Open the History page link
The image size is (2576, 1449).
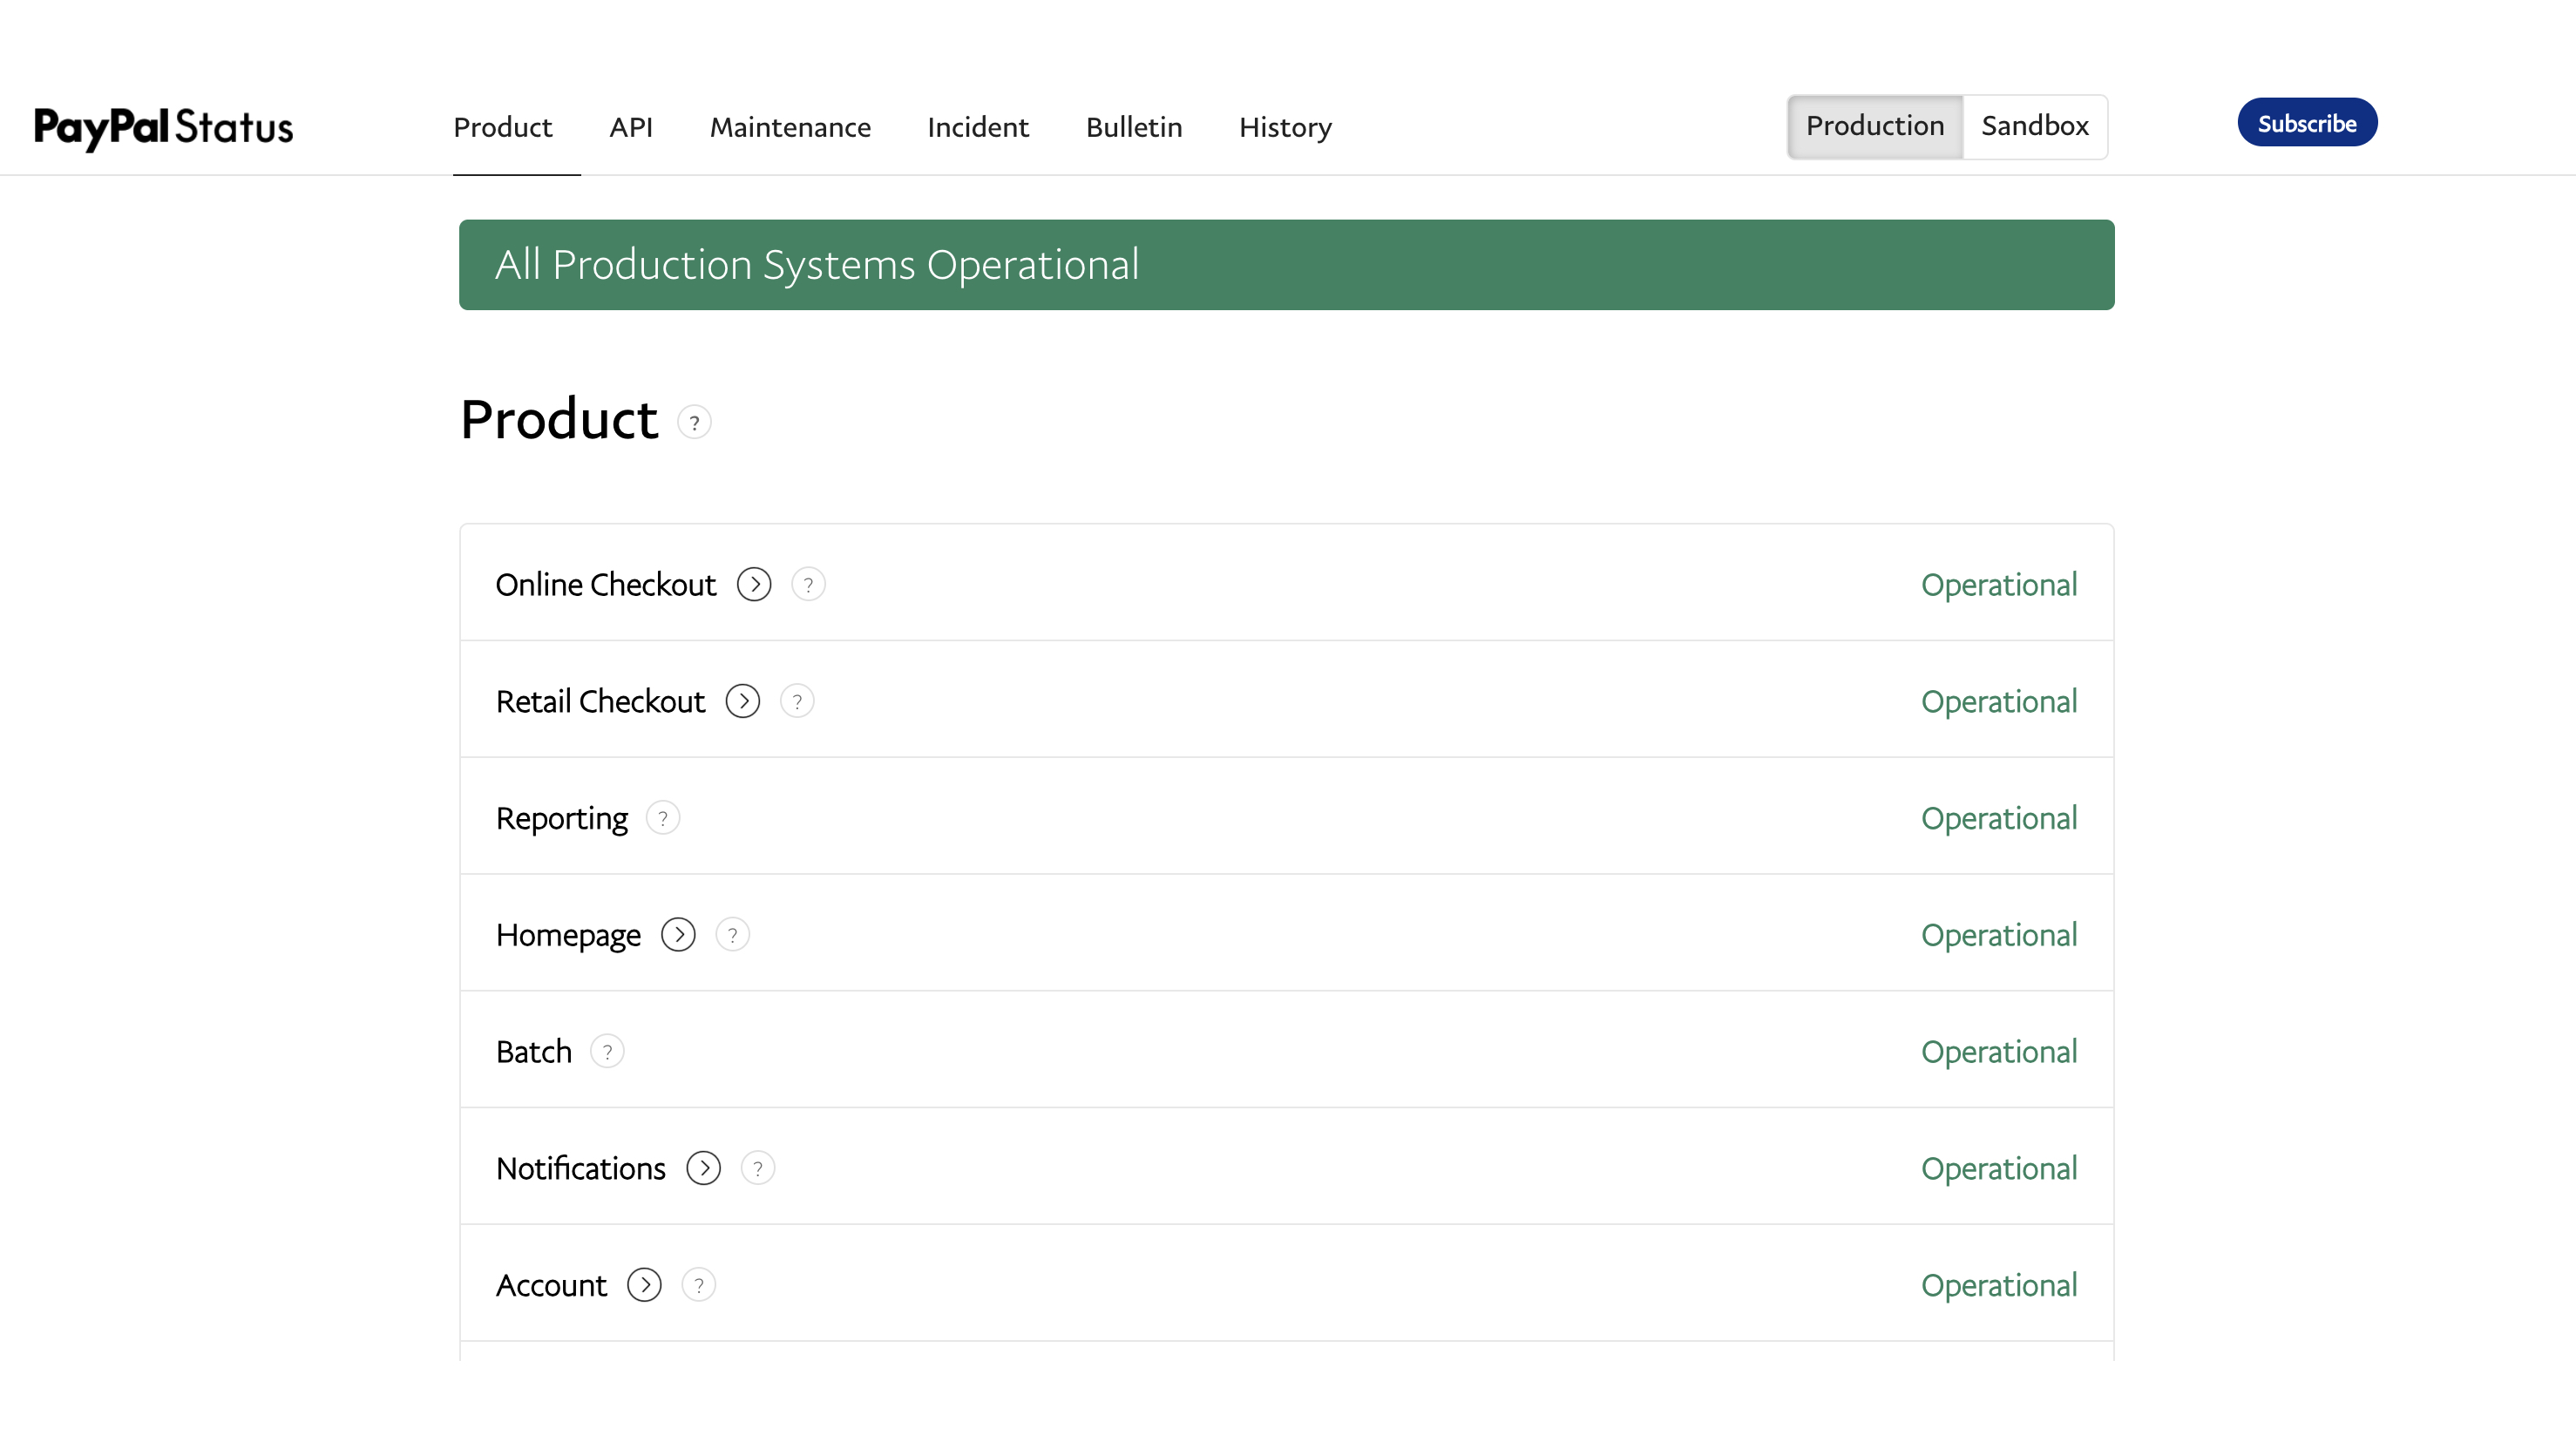1285,127
